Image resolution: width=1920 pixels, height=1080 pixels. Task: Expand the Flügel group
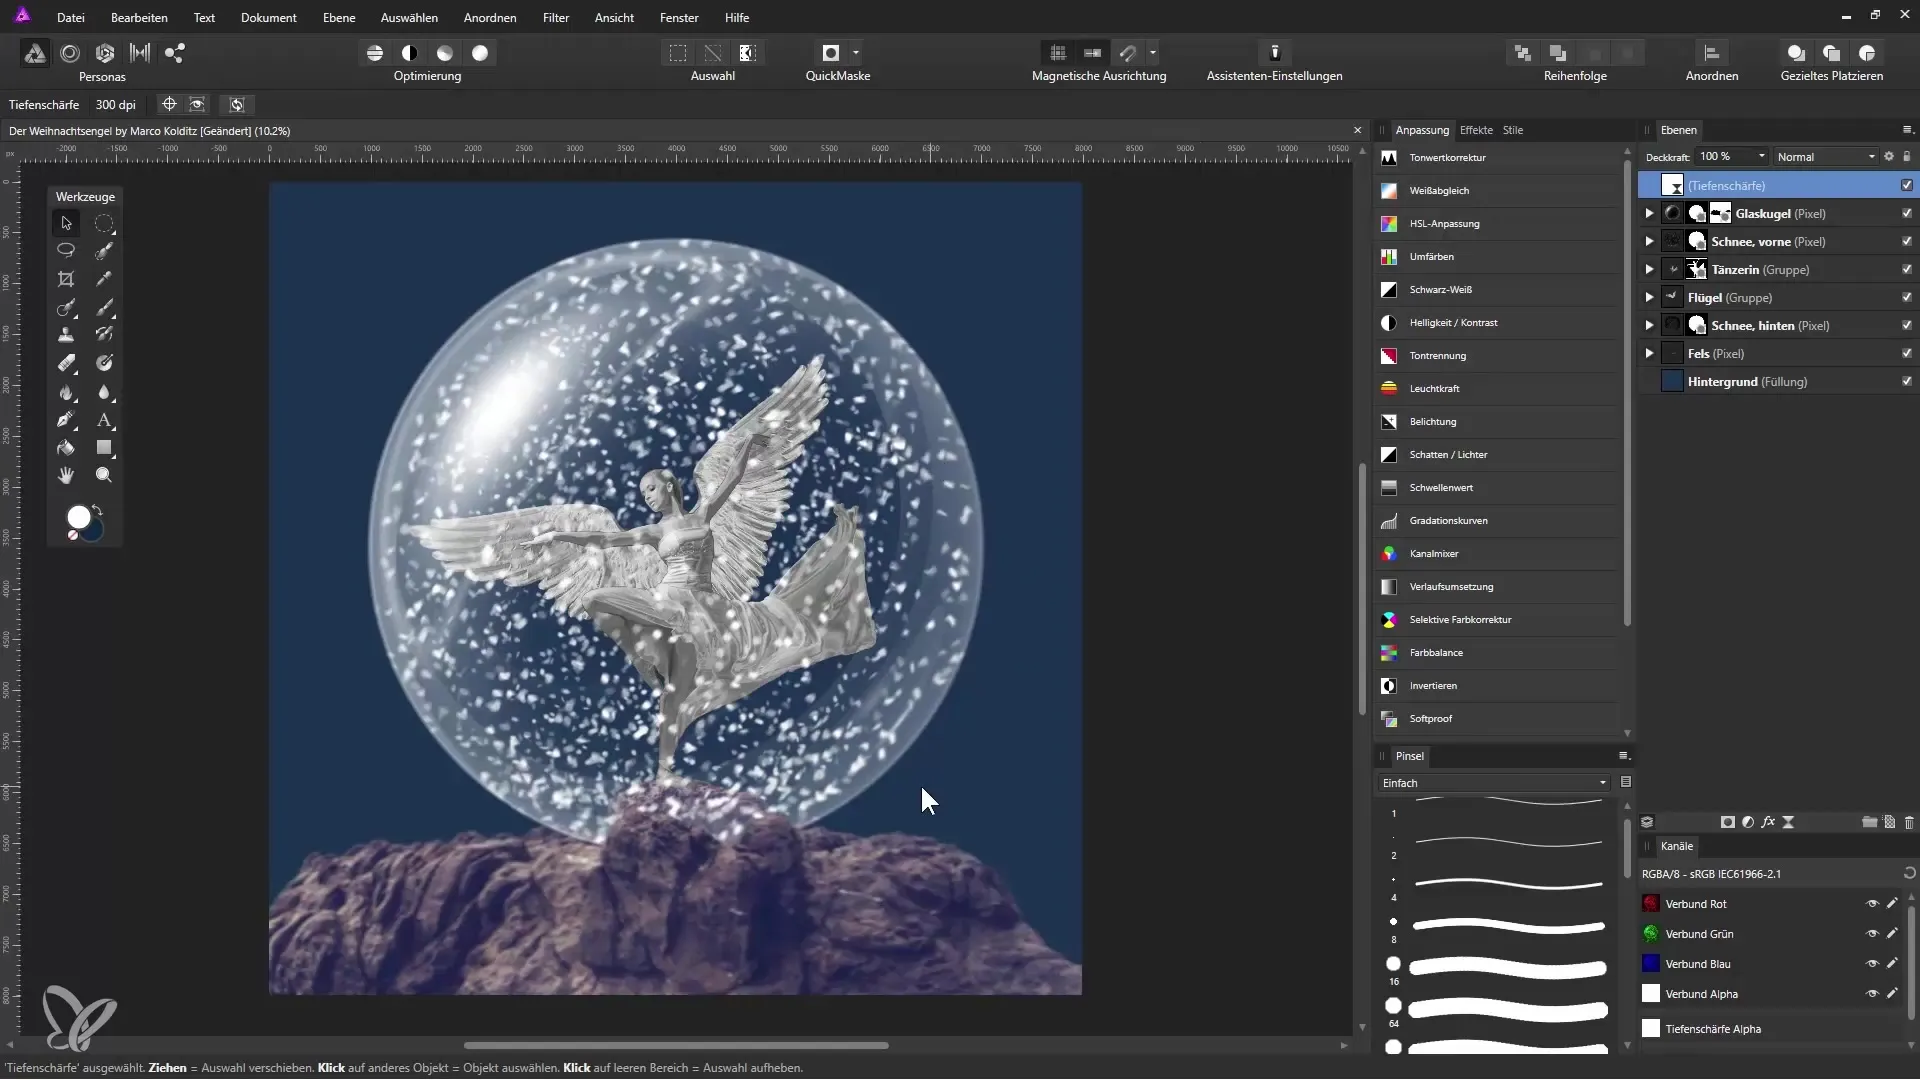point(1649,298)
